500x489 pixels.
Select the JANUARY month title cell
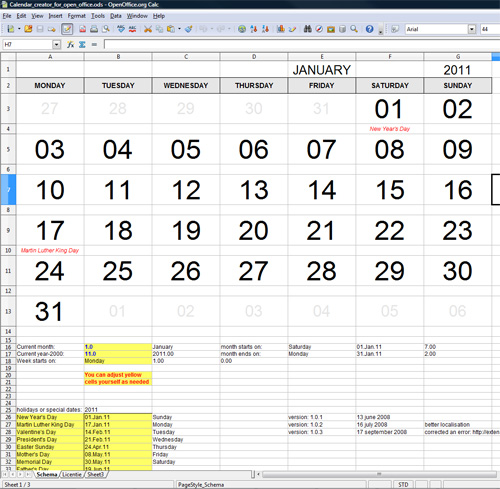(321, 69)
